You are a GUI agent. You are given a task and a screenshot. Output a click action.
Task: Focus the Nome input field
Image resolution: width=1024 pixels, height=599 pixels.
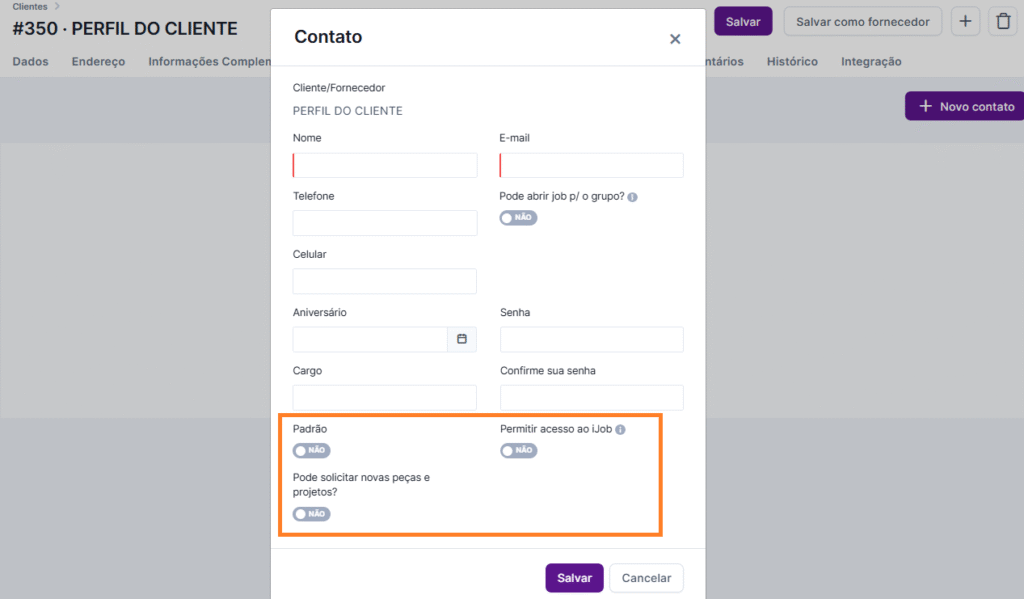click(x=385, y=166)
